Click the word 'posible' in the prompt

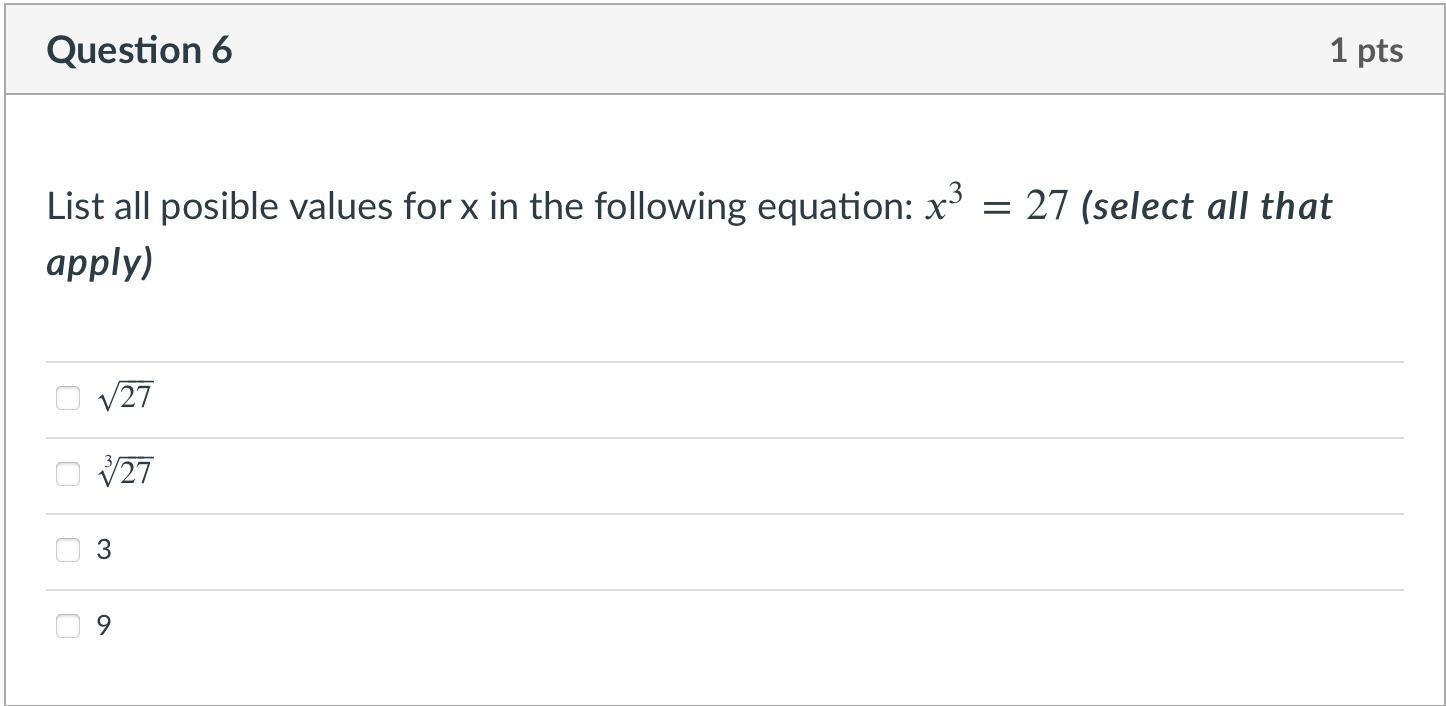pyautogui.click(x=219, y=207)
